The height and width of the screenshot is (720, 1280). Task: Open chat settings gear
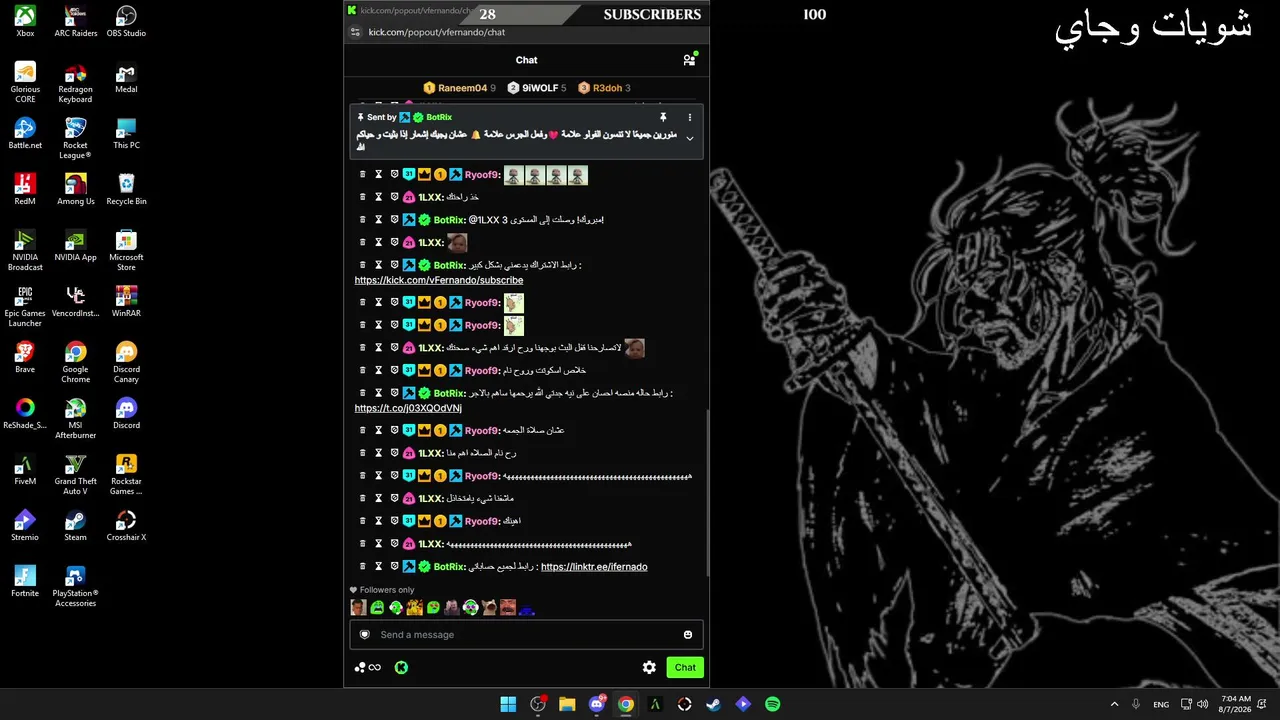(649, 667)
